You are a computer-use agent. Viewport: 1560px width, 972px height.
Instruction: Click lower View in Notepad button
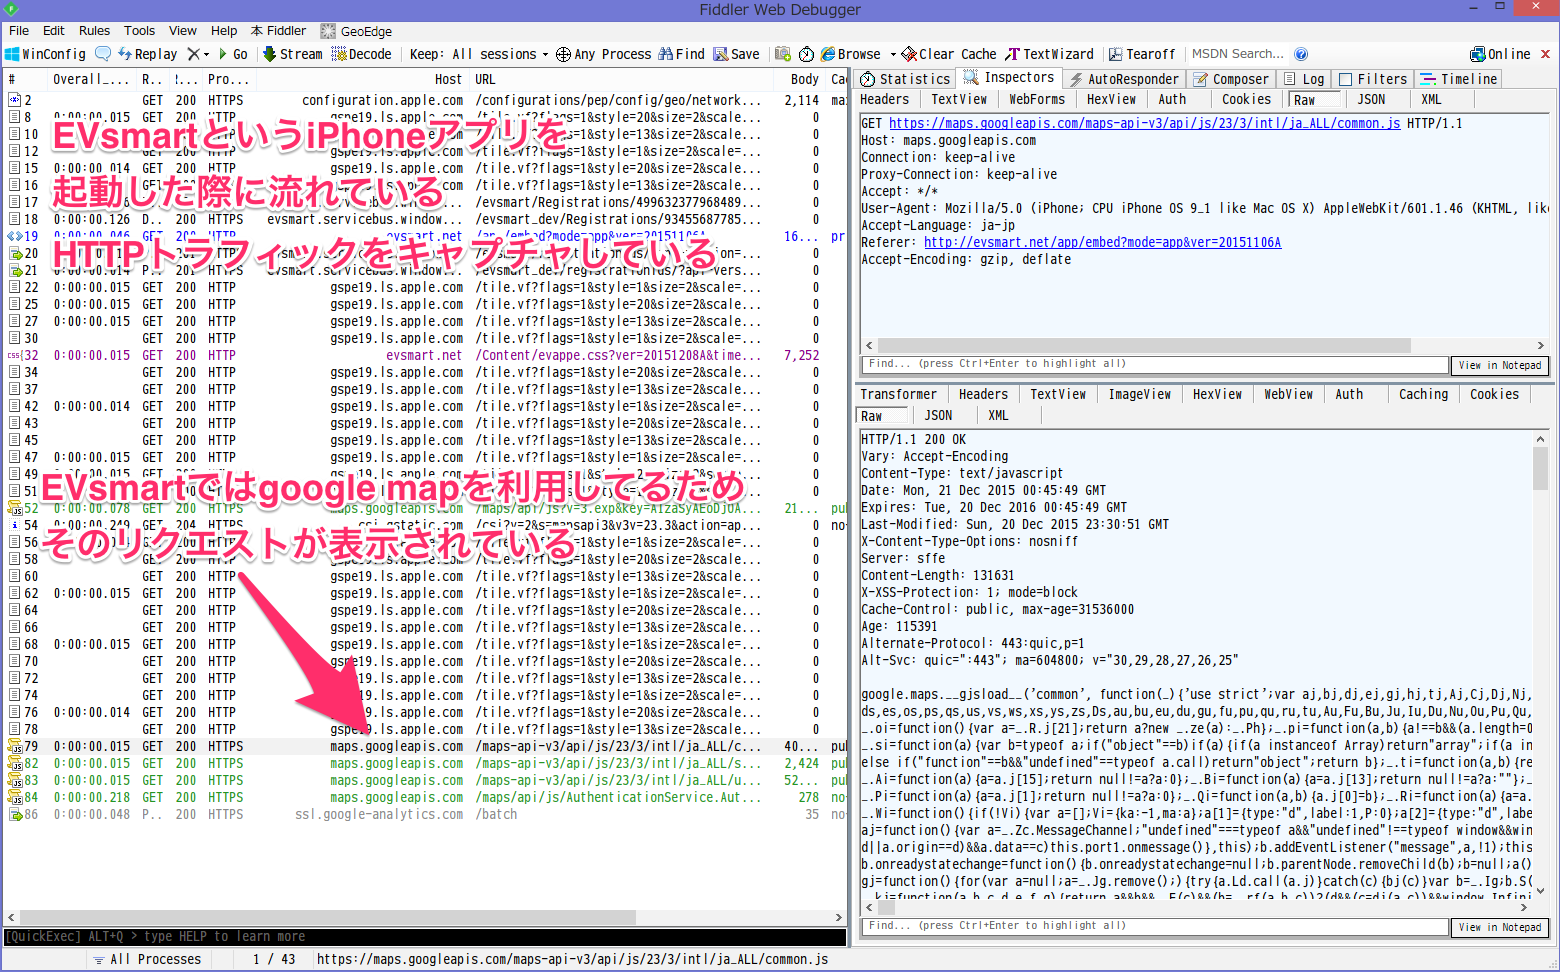pyautogui.click(x=1499, y=927)
